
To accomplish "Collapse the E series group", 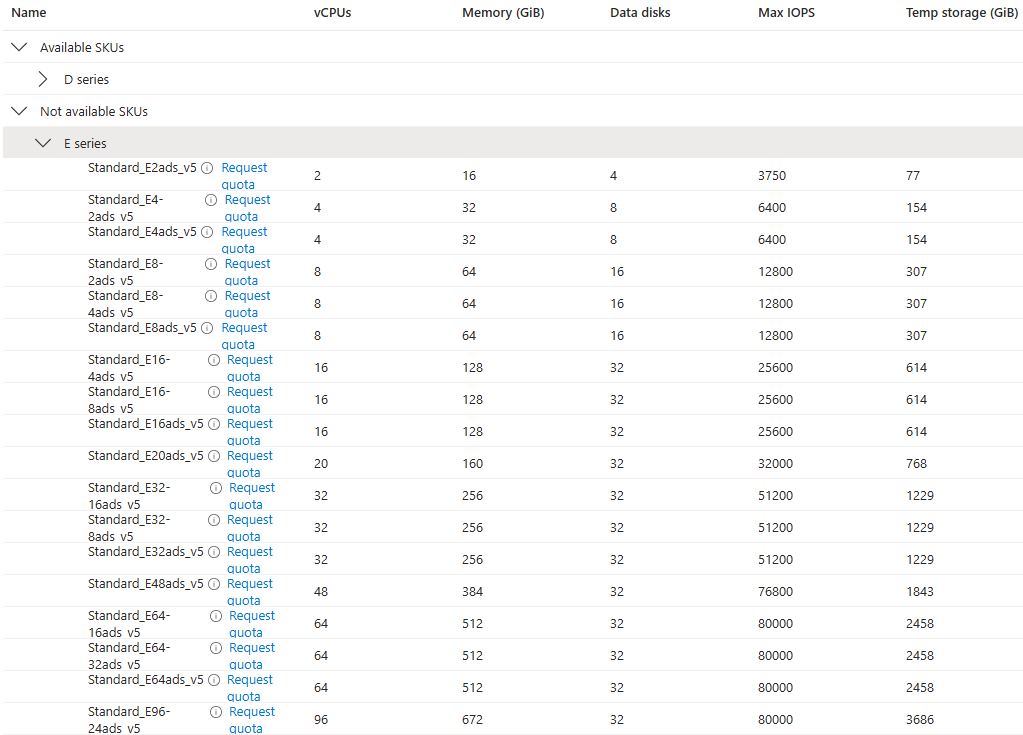I will [43, 143].
